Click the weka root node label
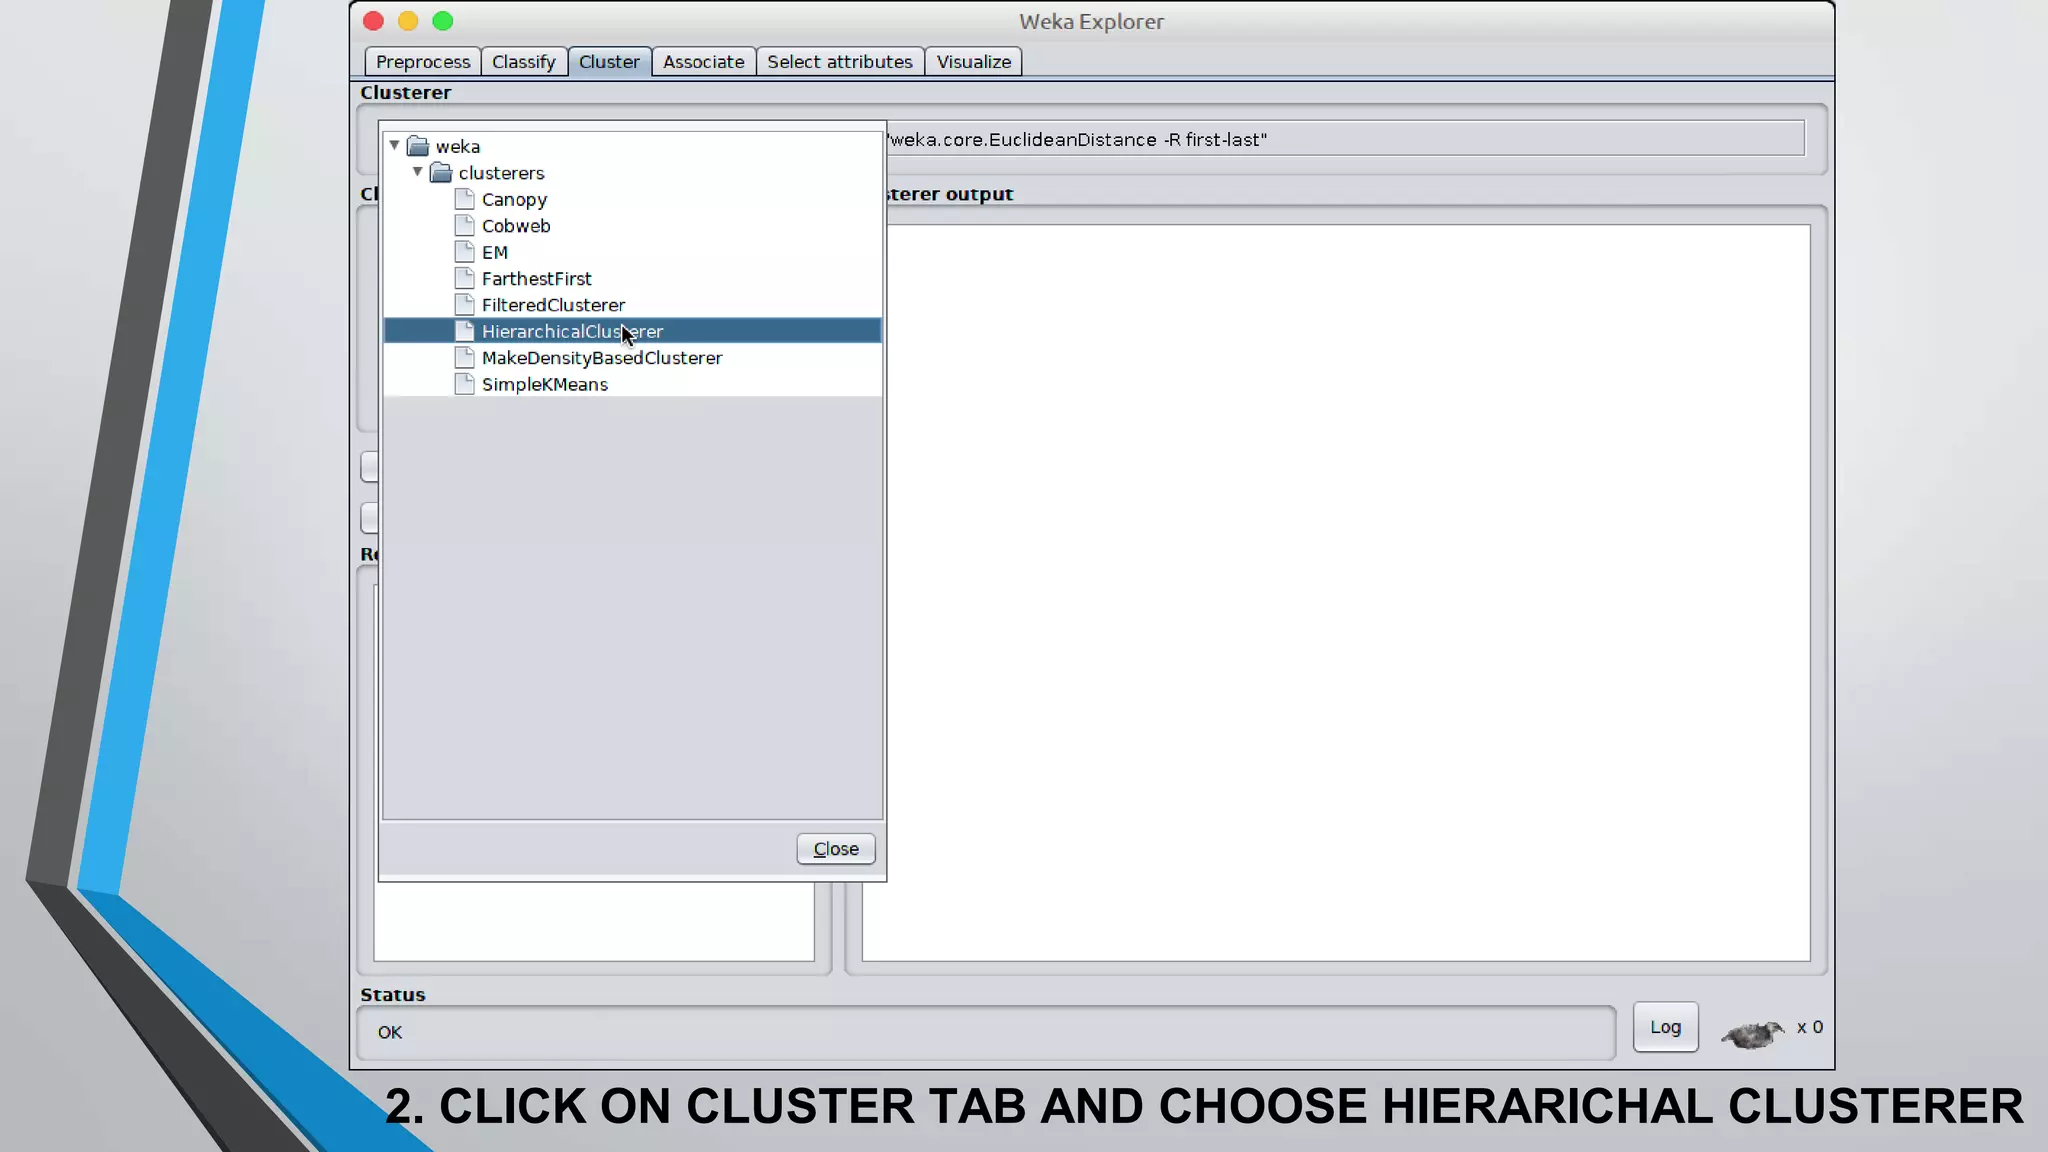This screenshot has height=1152, width=2048. [x=458, y=147]
